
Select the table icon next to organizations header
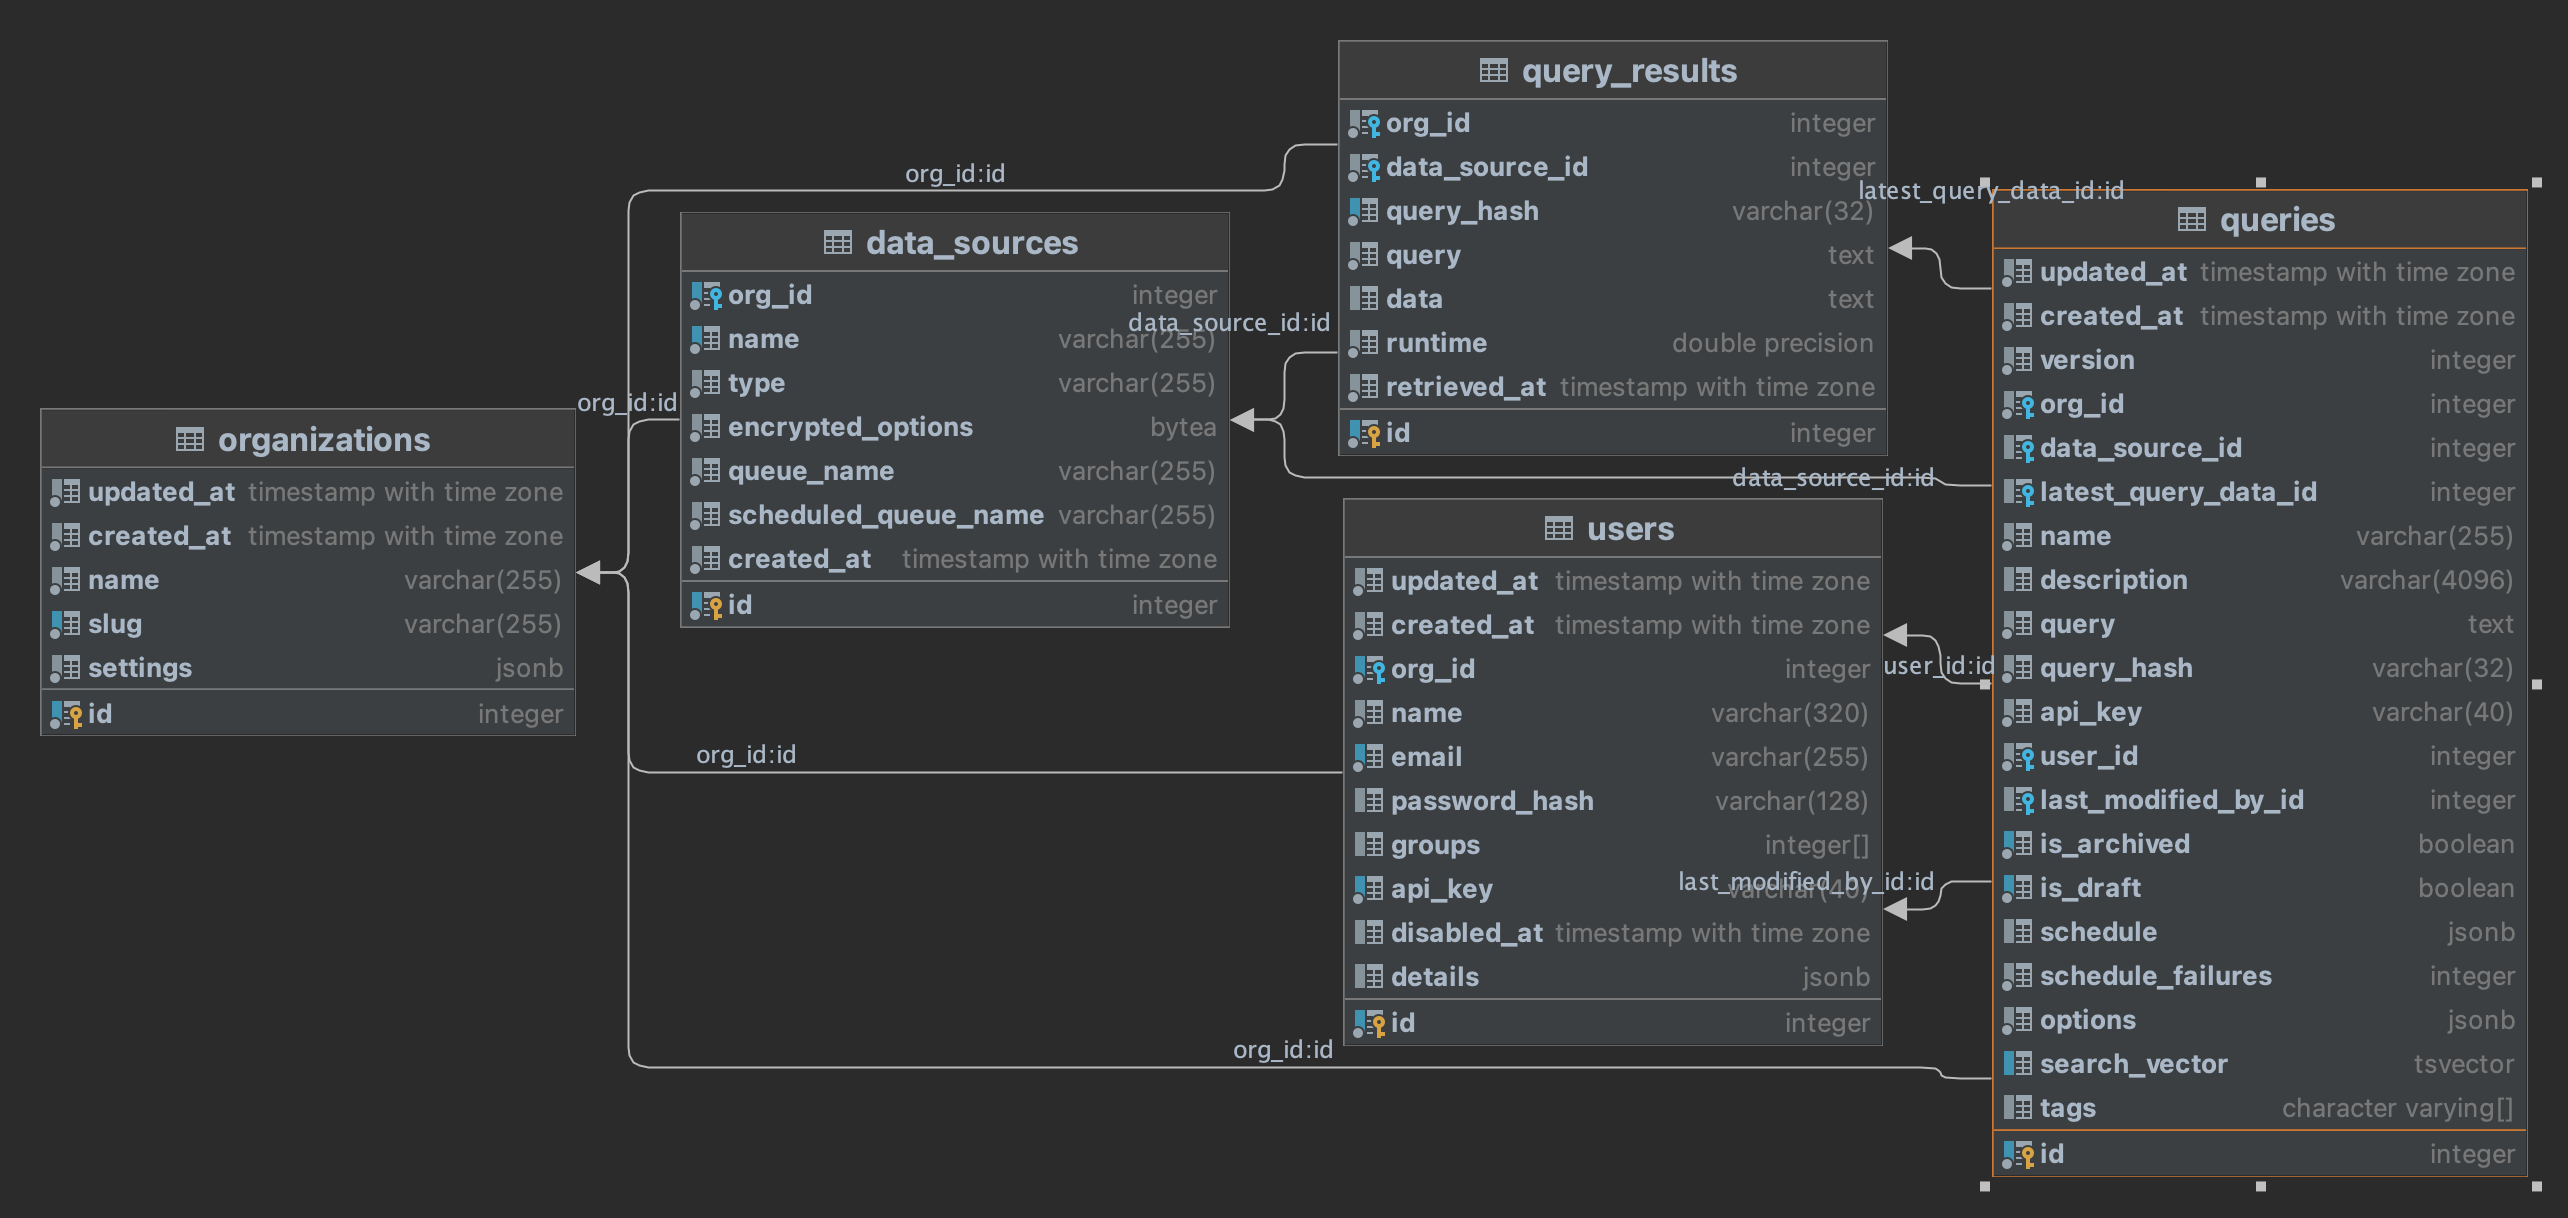pyautogui.click(x=188, y=439)
